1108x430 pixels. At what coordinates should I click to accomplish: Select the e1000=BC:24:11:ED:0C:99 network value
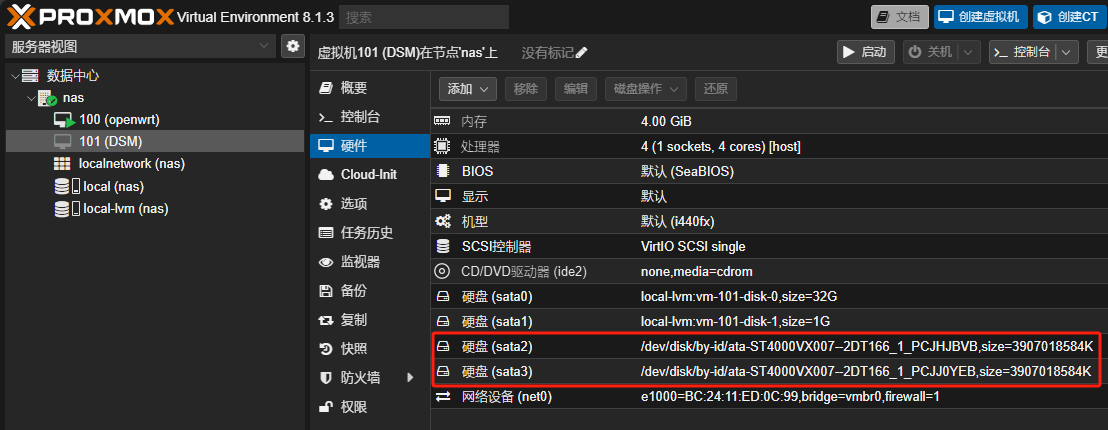(790, 397)
